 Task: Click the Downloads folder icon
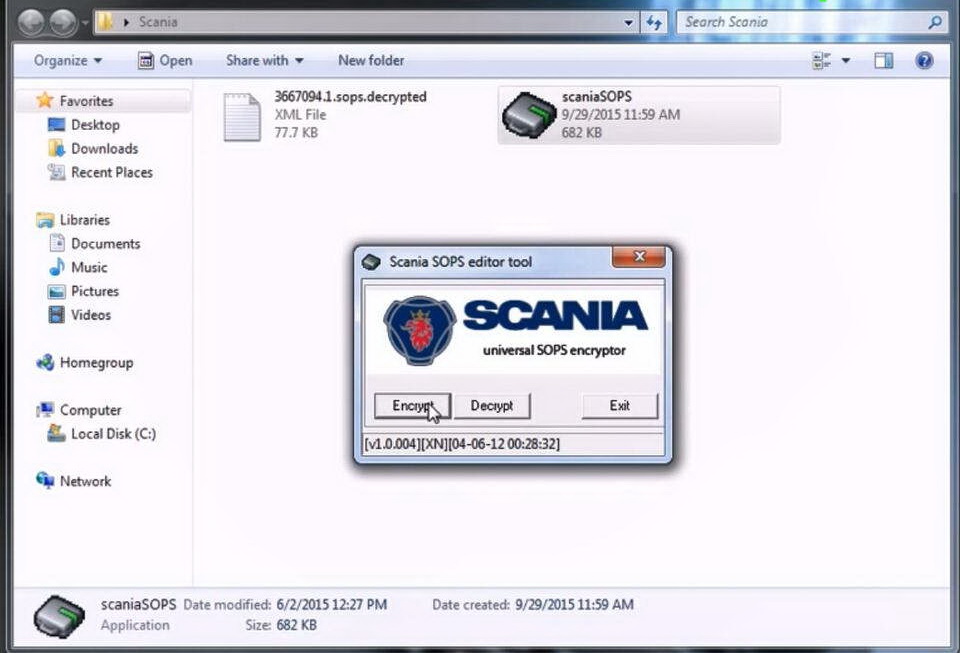click(56, 148)
